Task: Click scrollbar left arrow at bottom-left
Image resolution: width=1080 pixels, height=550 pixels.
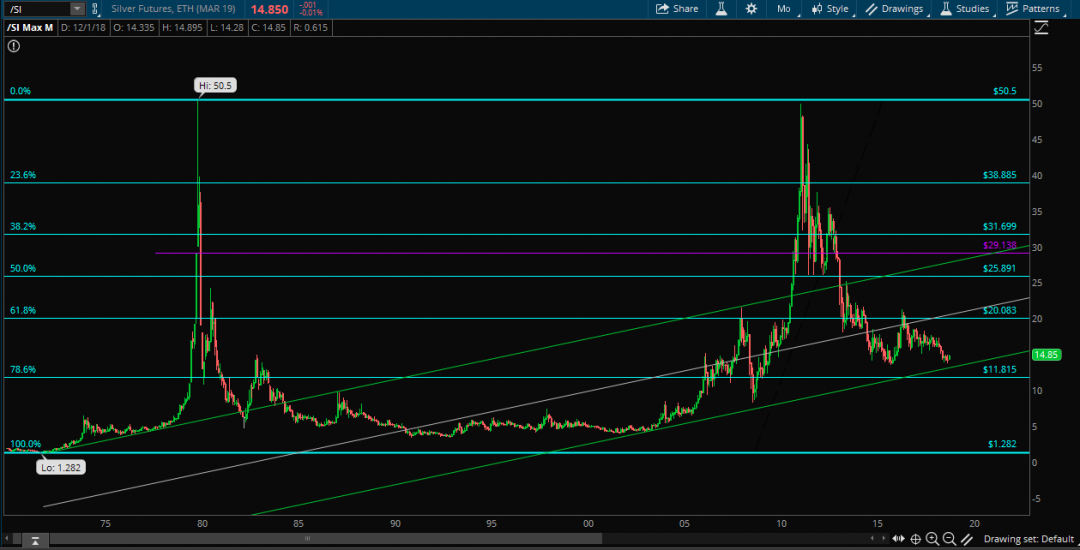Action: point(8,538)
